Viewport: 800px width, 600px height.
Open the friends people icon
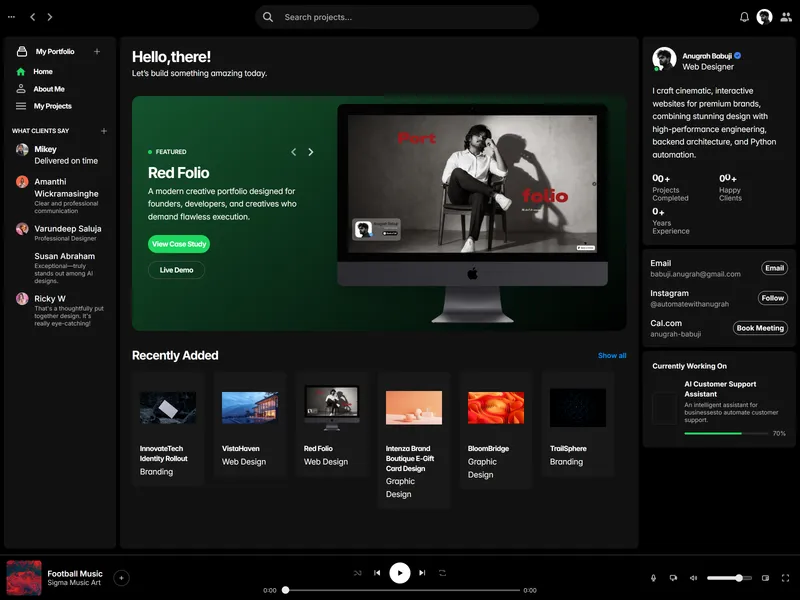[x=786, y=17]
